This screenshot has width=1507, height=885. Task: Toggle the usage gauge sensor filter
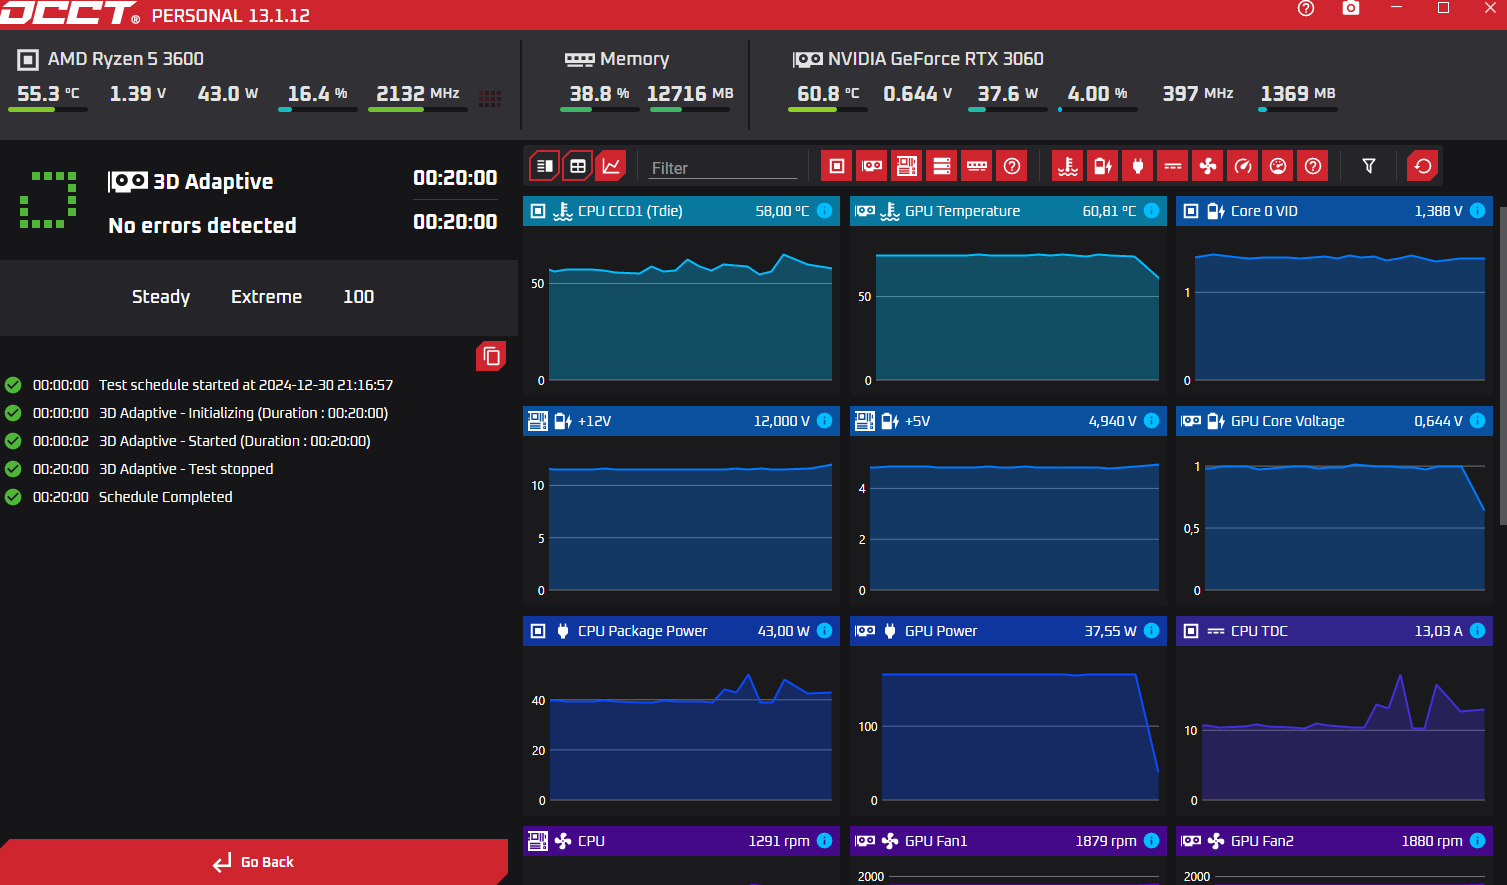click(1278, 166)
